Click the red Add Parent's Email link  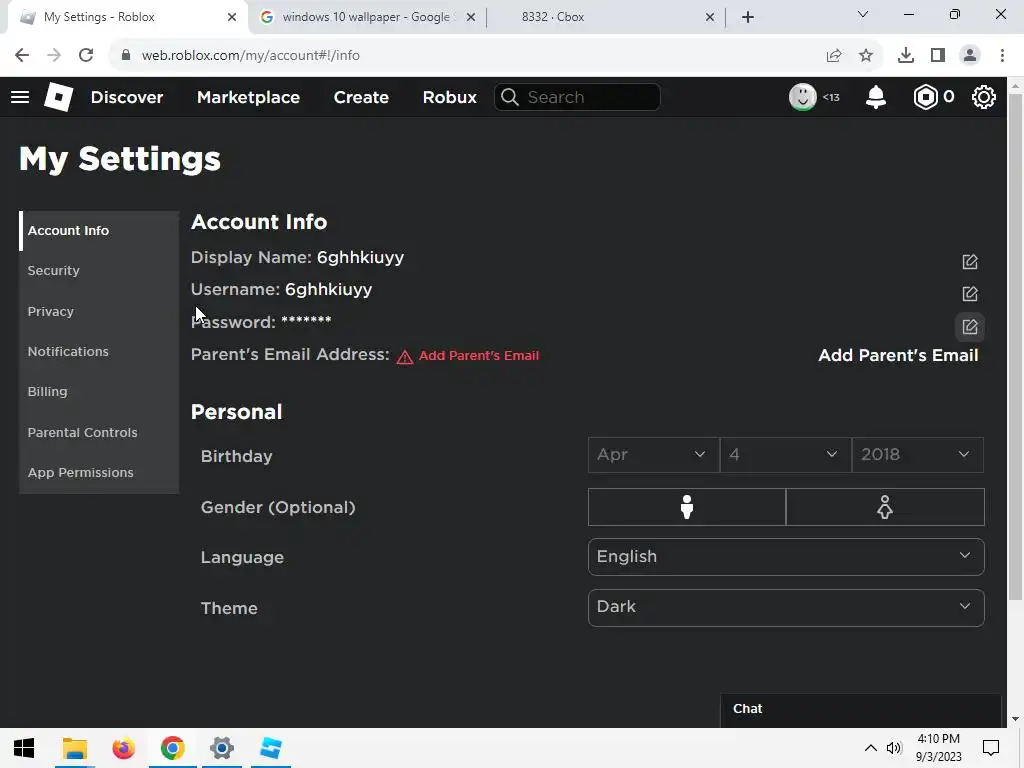coord(479,356)
